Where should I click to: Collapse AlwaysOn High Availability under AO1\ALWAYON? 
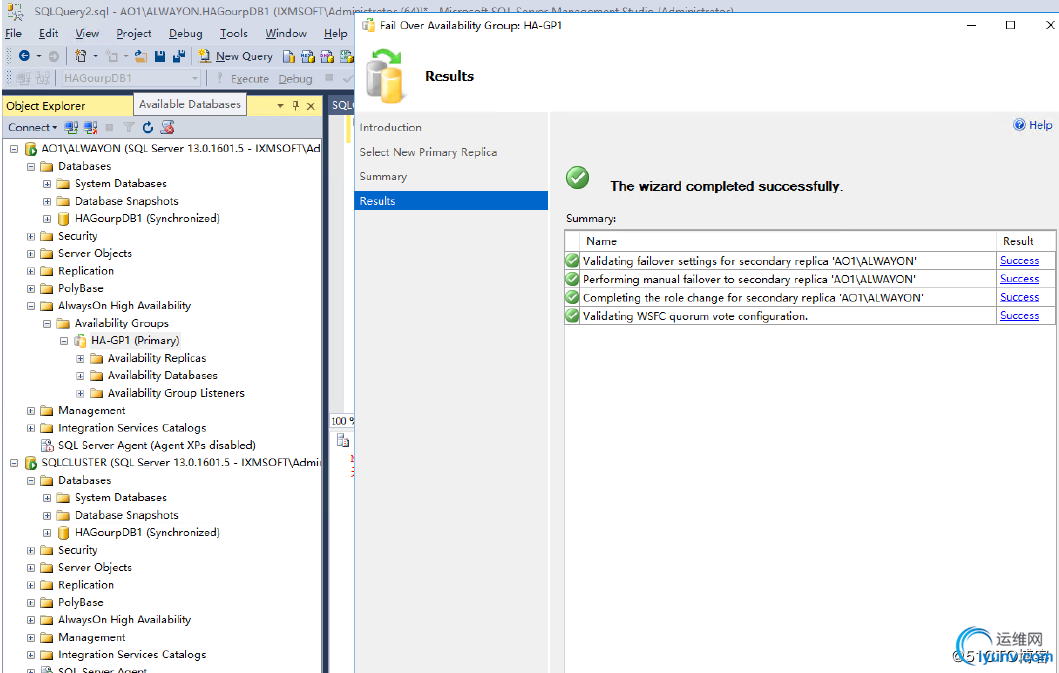tap(30, 306)
